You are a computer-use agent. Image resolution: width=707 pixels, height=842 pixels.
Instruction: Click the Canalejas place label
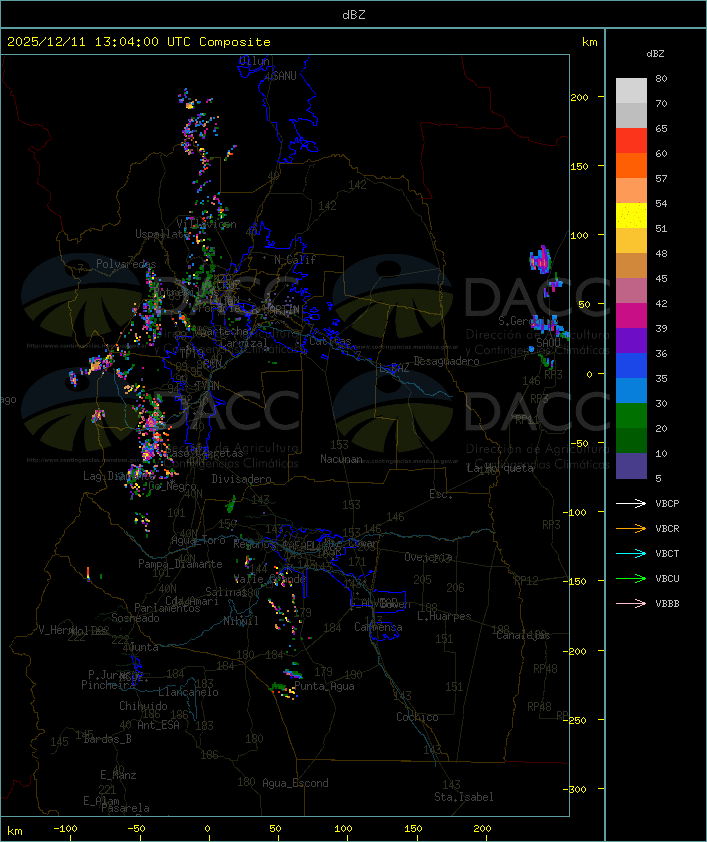[x=523, y=635]
